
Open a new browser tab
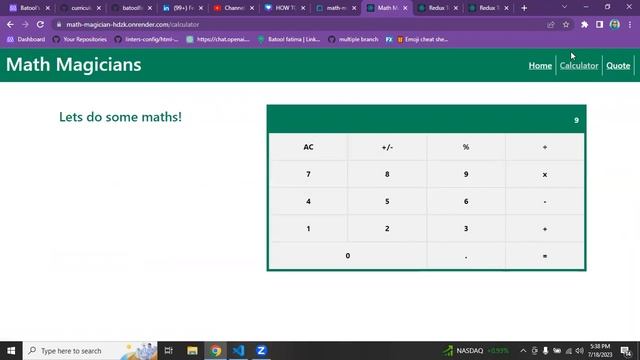click(524, 8)
